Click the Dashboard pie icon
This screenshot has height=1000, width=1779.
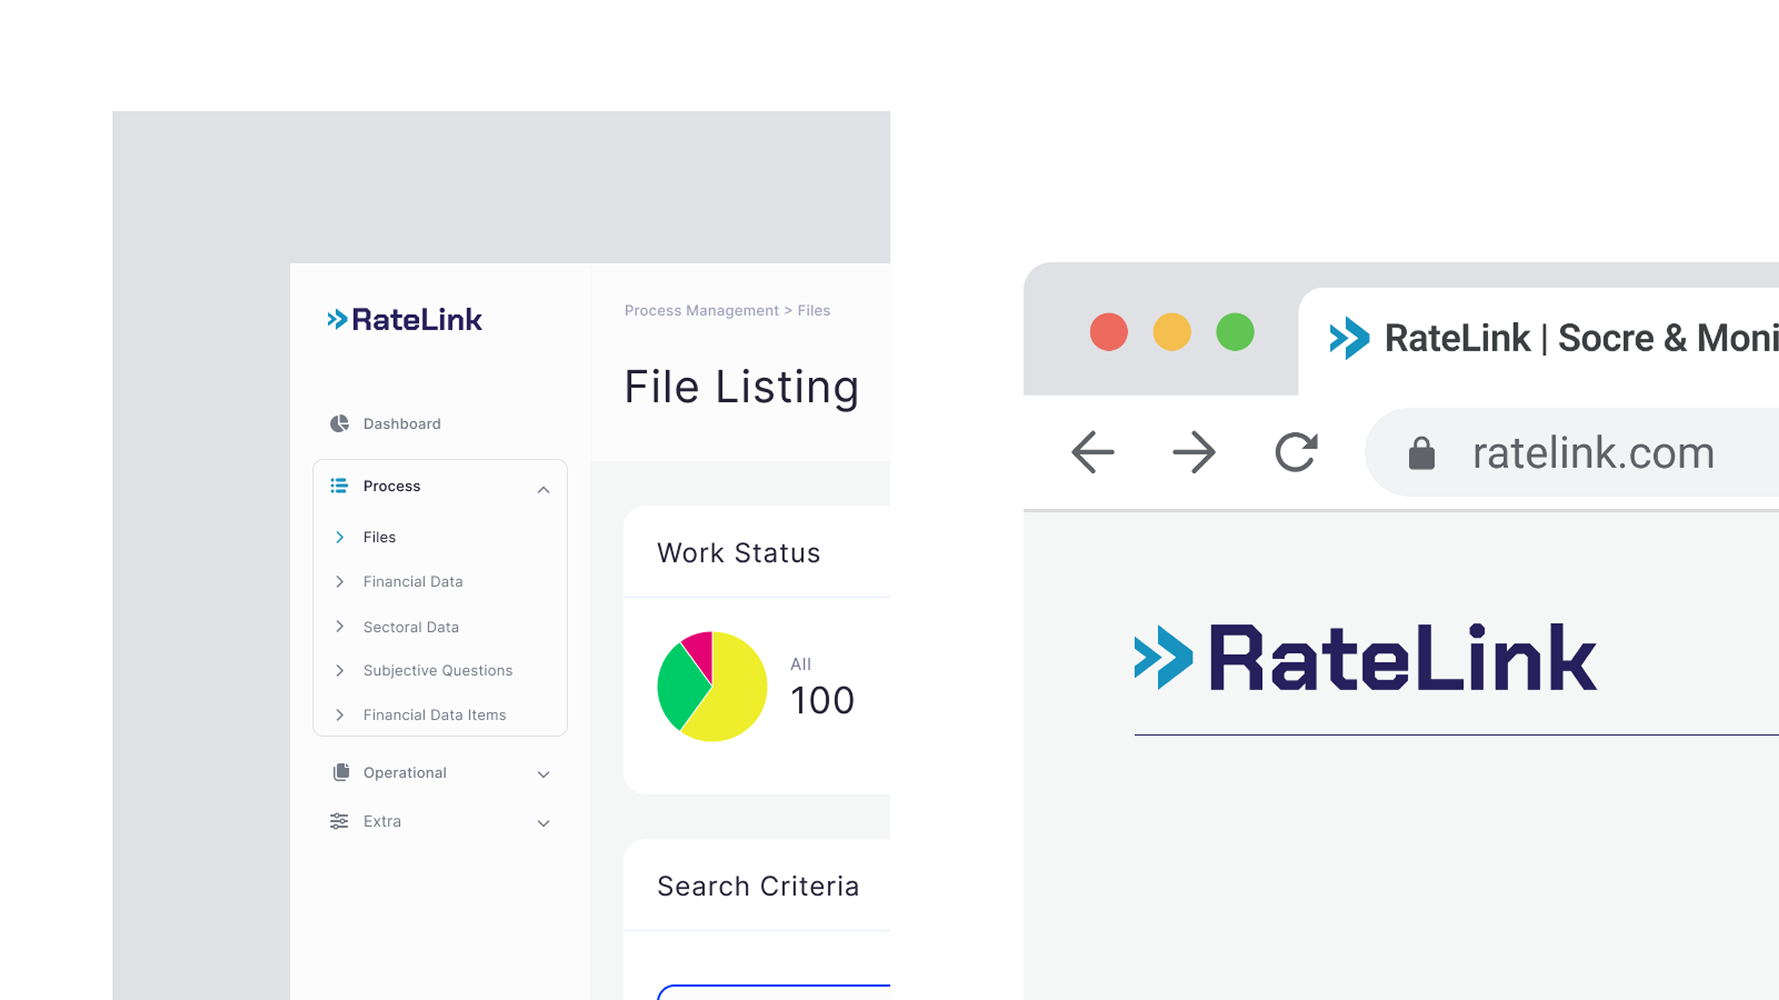click(x=340, y=423)
